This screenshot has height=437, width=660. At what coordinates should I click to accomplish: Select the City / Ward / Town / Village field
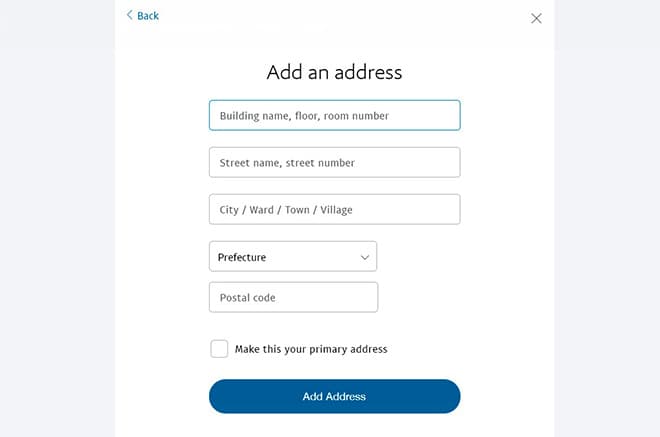point(334,209)
